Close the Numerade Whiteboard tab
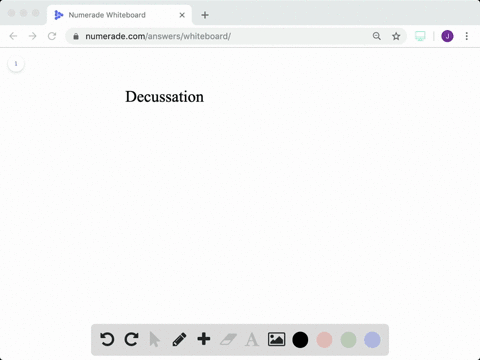Image resolution: width=480 pixels, height=360 pixels. pyautogui.click(x=182, y=15)
